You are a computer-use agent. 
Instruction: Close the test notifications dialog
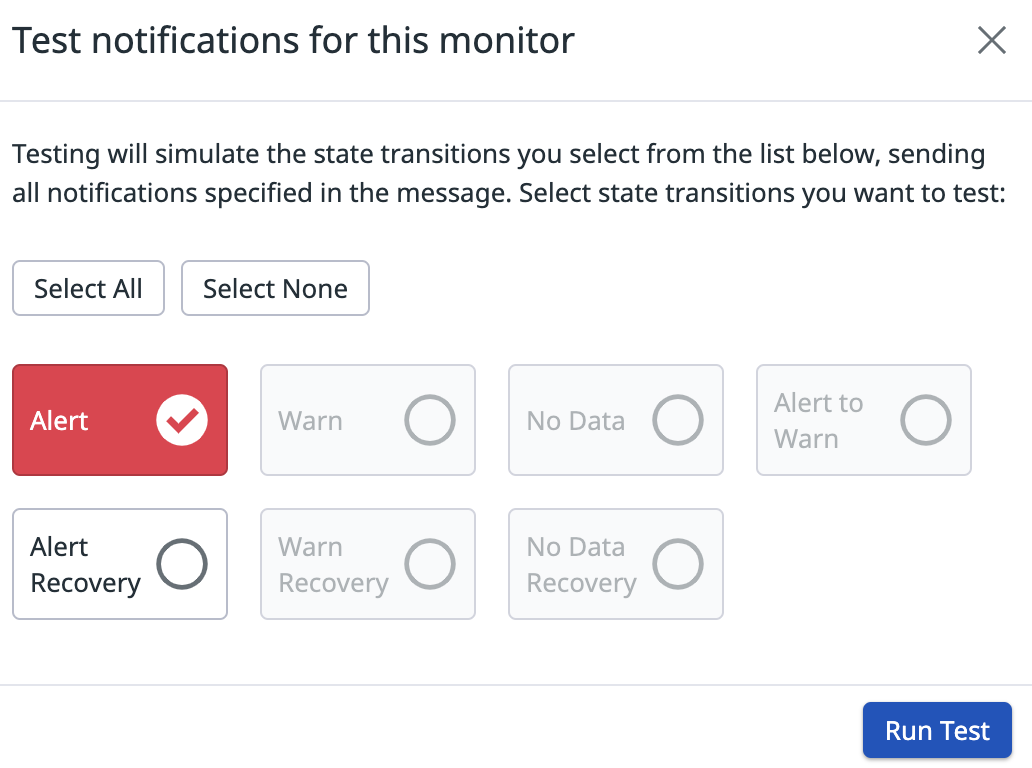pyautogui.click(x=991, y=40)
